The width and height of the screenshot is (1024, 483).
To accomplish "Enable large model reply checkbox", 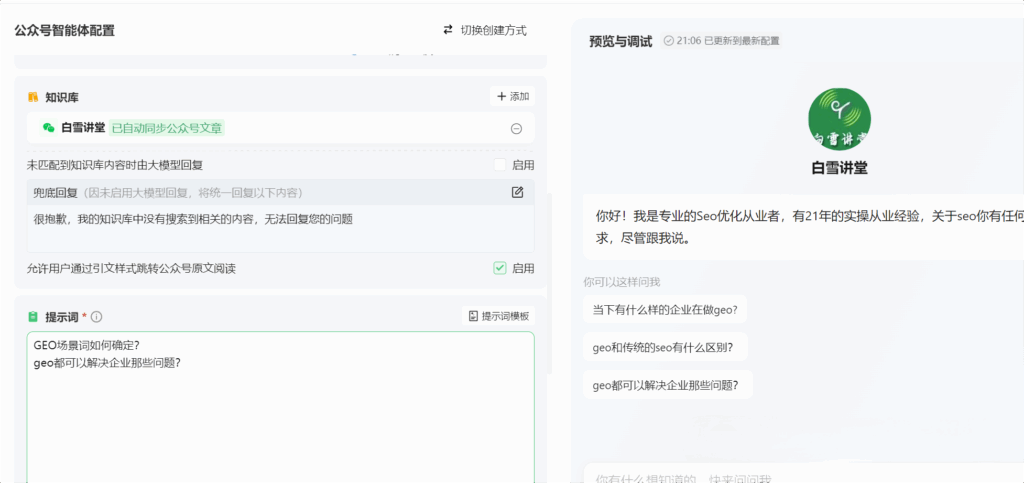I will [x=500, y=164].
